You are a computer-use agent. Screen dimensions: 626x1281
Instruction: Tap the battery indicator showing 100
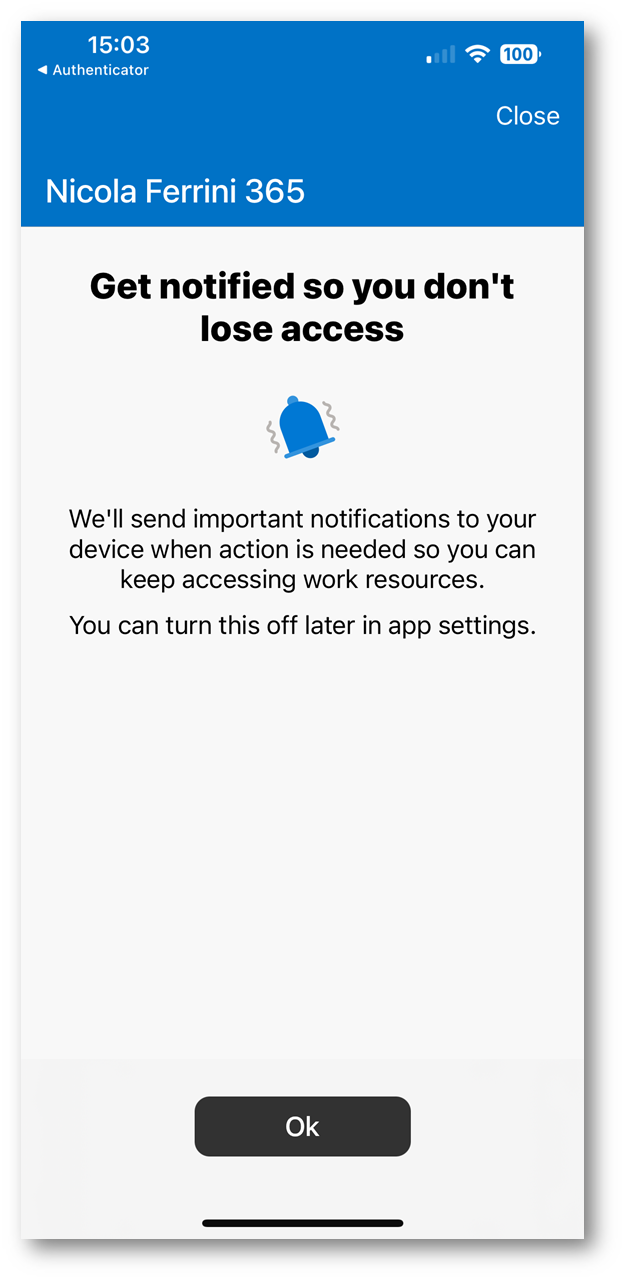pyautogui.click(x=519, y=54)
